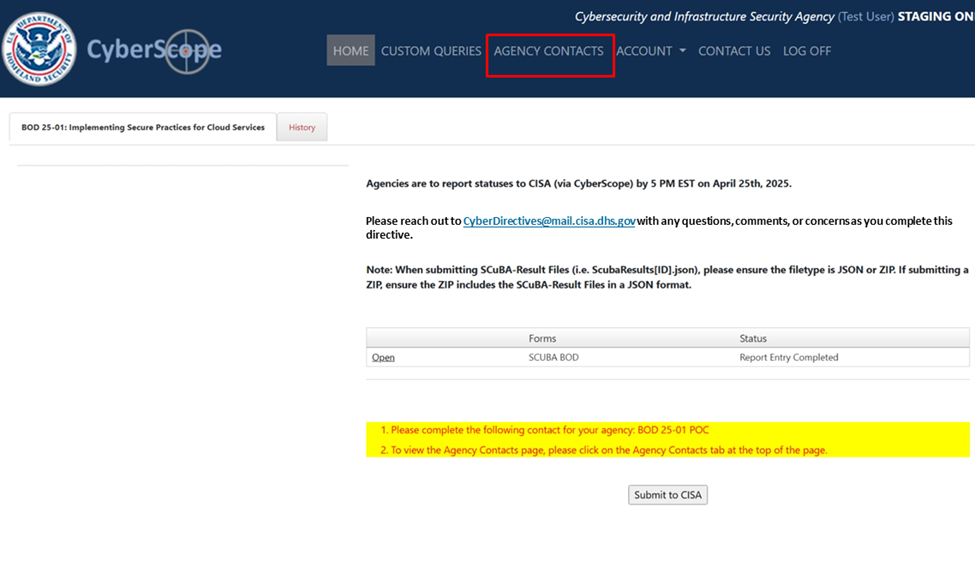Click the CyberScope logo text
The image size is (975, 572).
pyautogui.click(x=154, y=50)
